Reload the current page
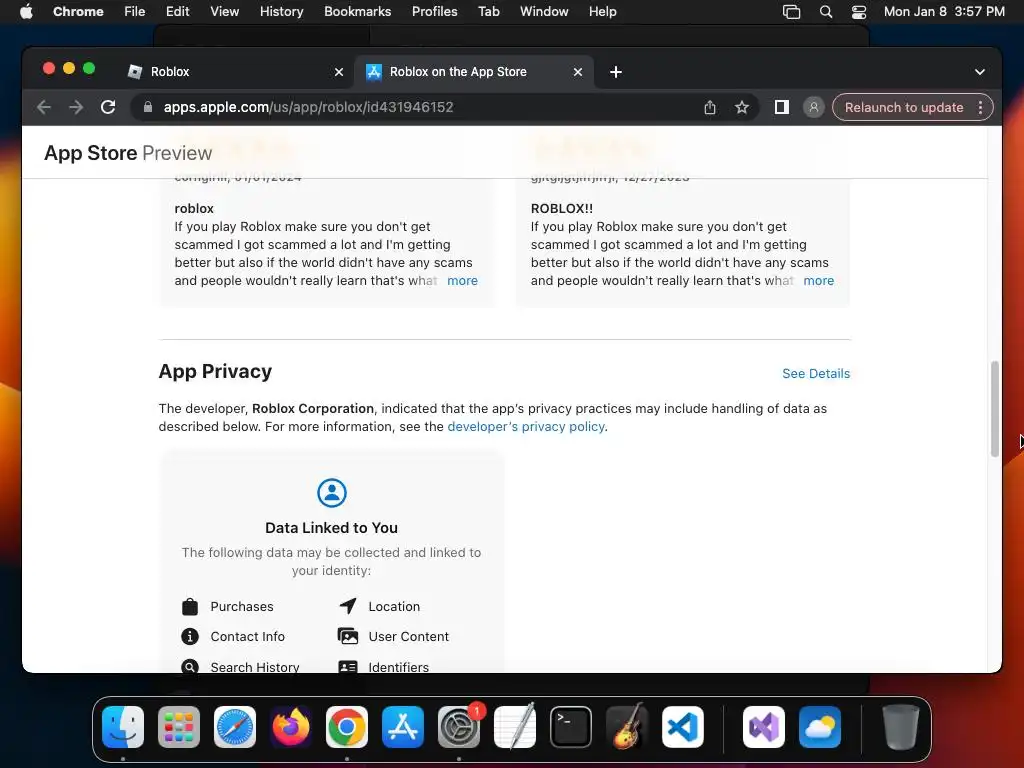 pyautogui.click(x=108, y=107)
